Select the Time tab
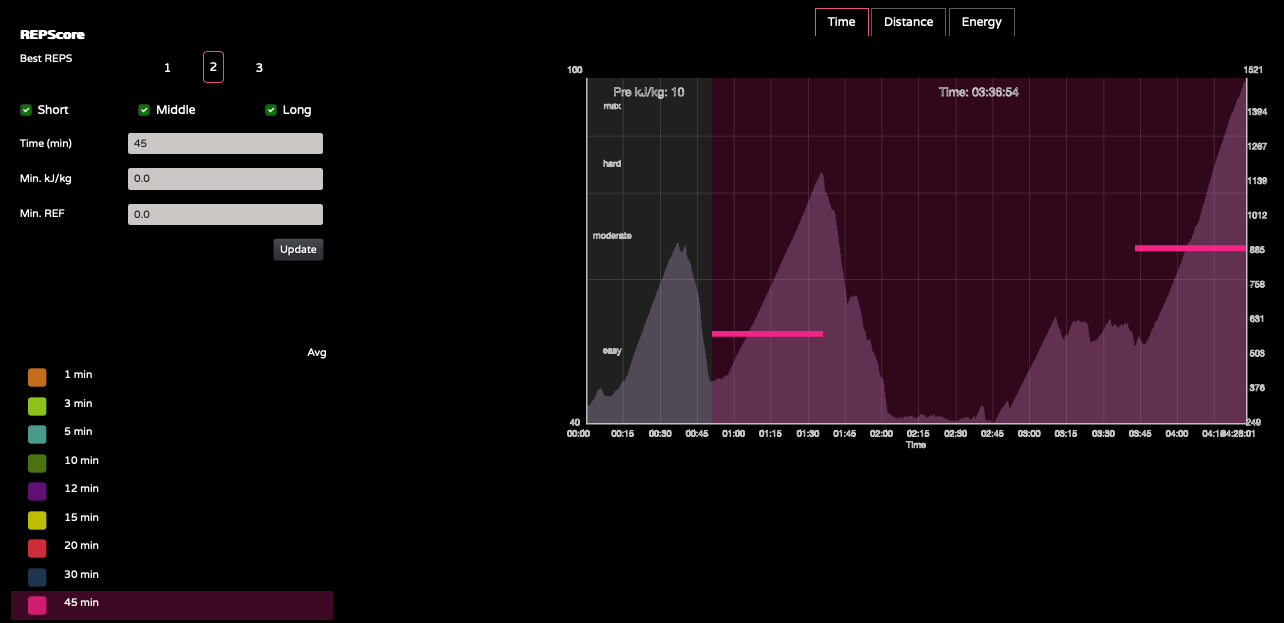Screen dimensions: 1284x623 pos(841,22)
